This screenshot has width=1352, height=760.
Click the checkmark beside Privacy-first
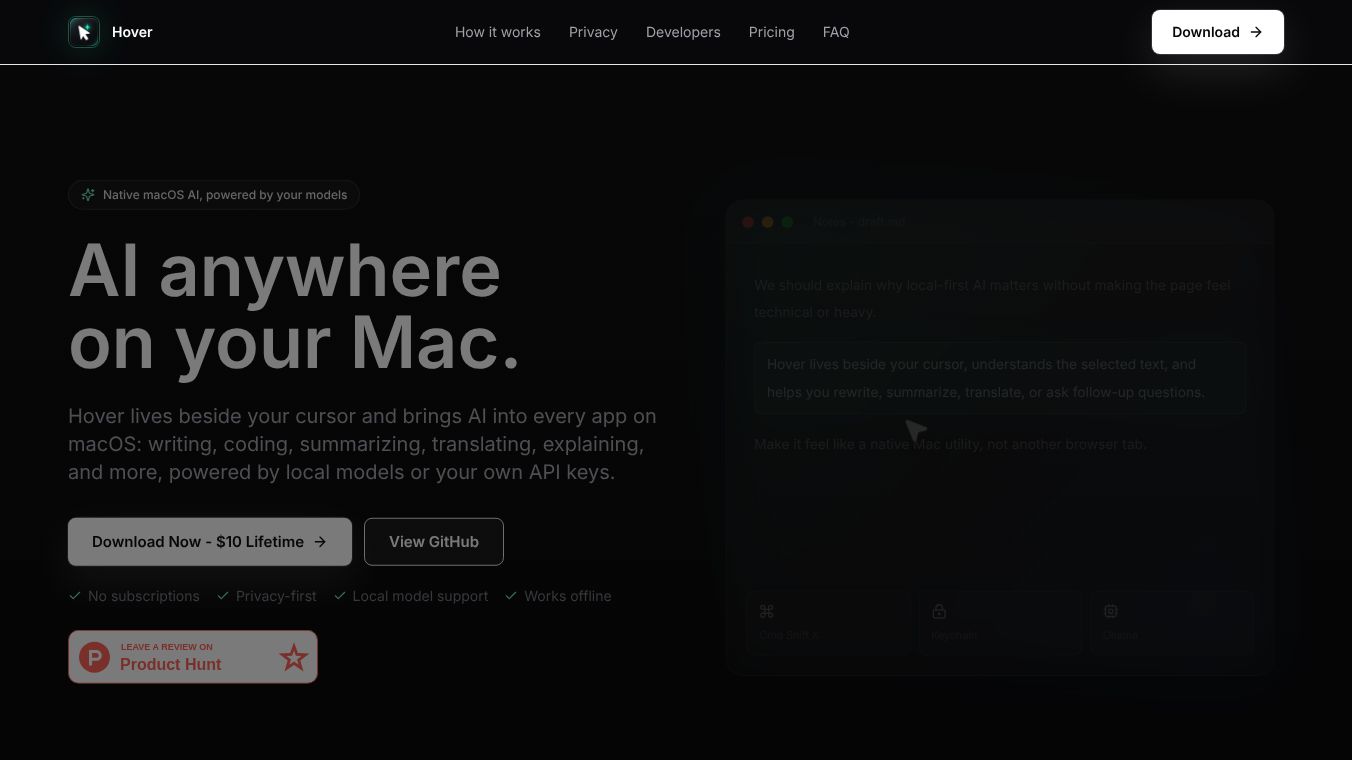click(223, 596)
